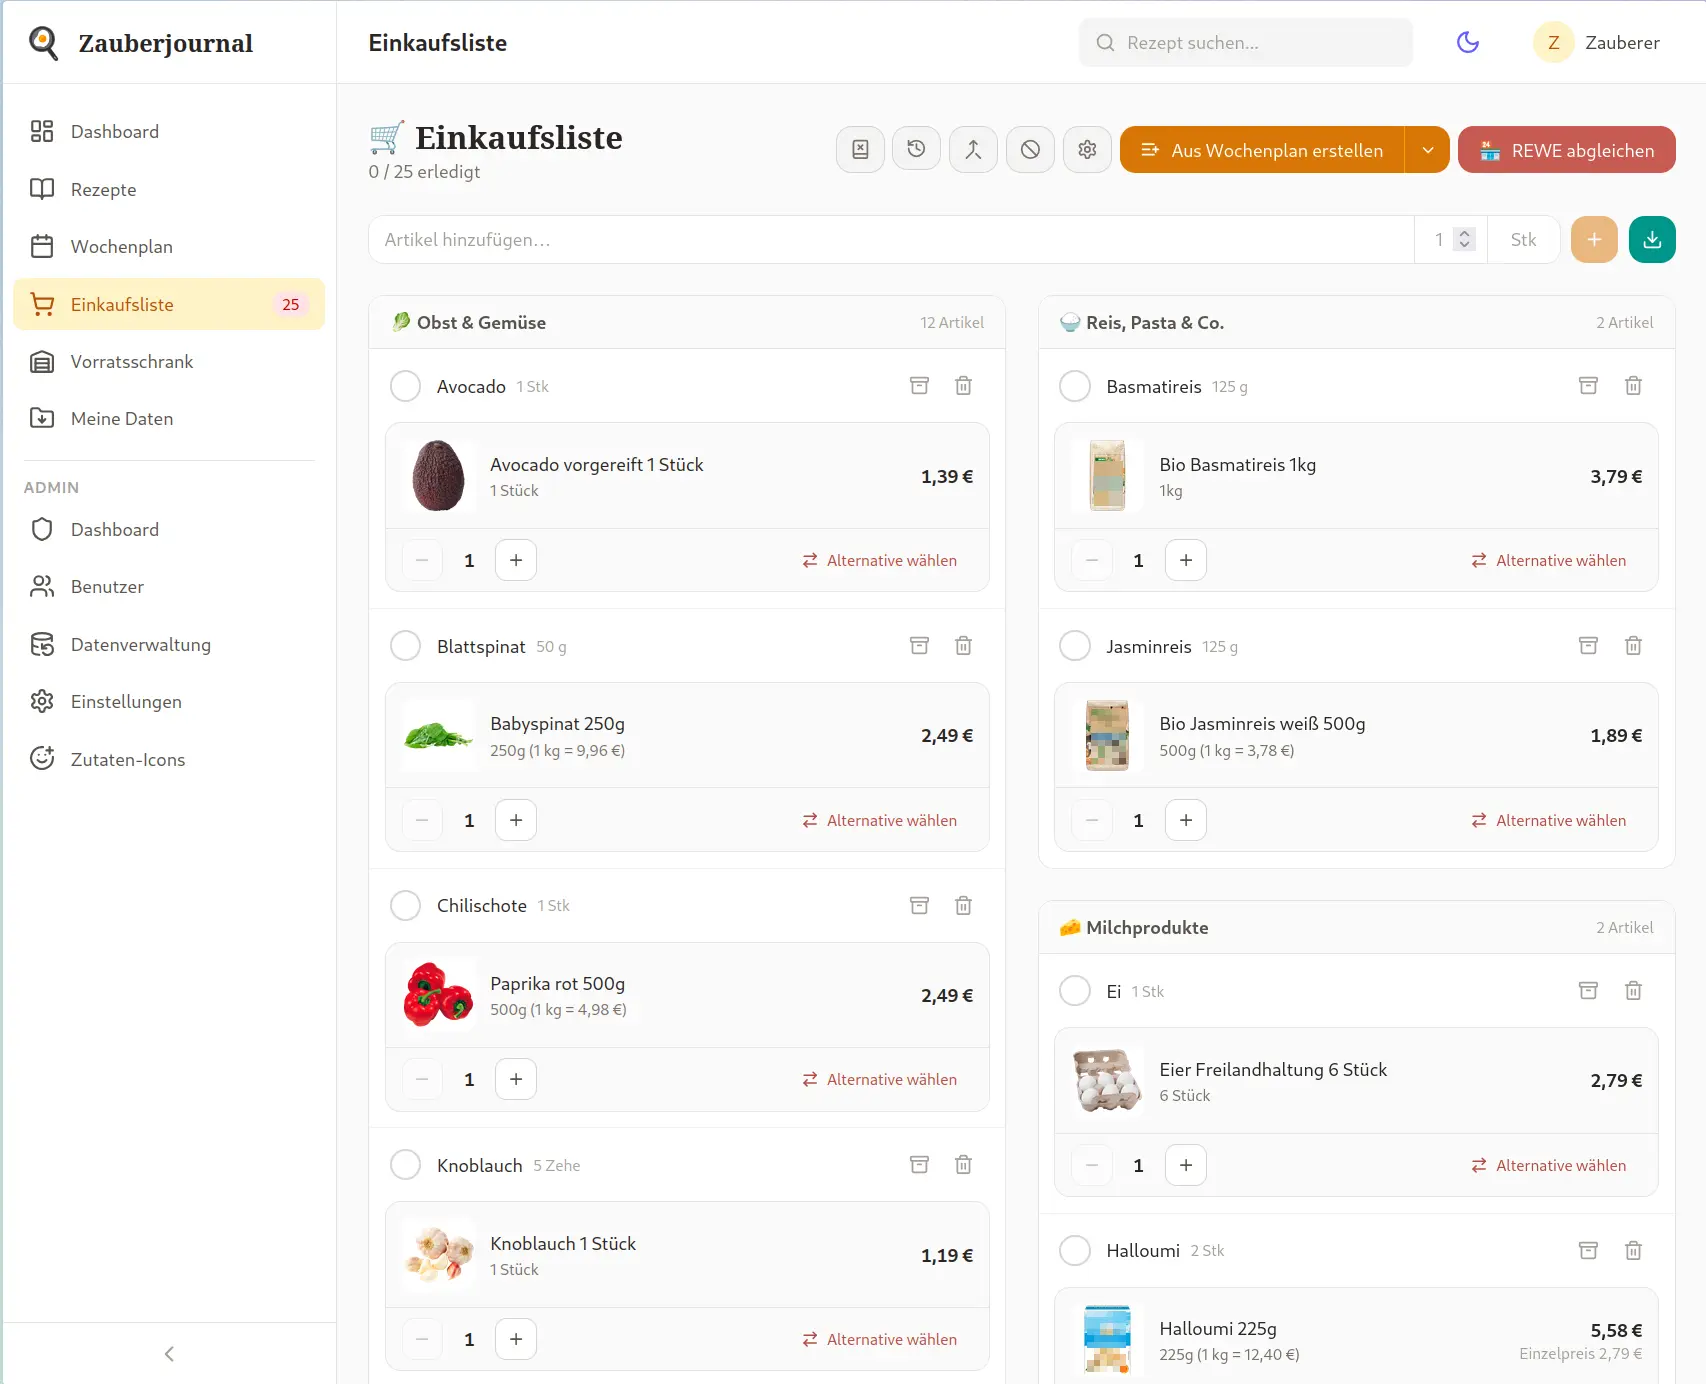Click the merge duplicates icon in the toolbar
Image resolution: width=1706 pixels, height=1384 pixels.
tap(973, 149)
